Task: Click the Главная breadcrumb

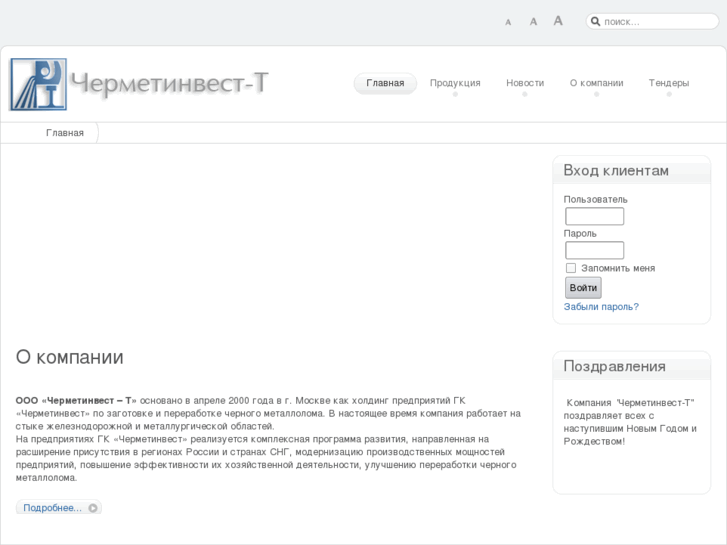Action: (x=65, y=133)
